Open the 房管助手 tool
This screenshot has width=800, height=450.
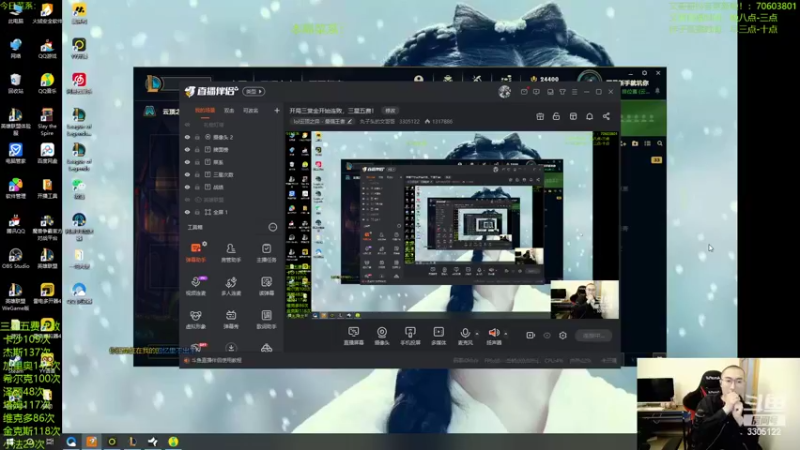[x=231, y=253]
